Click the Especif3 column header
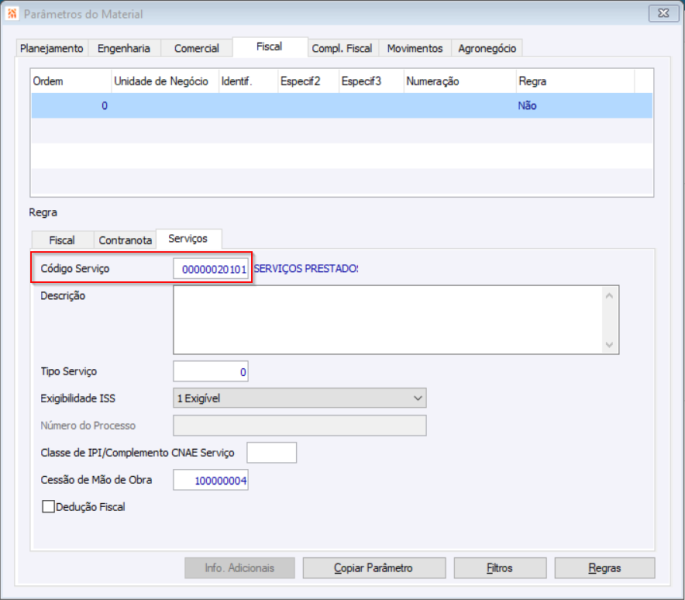685x600 pixels. (371, 81)
